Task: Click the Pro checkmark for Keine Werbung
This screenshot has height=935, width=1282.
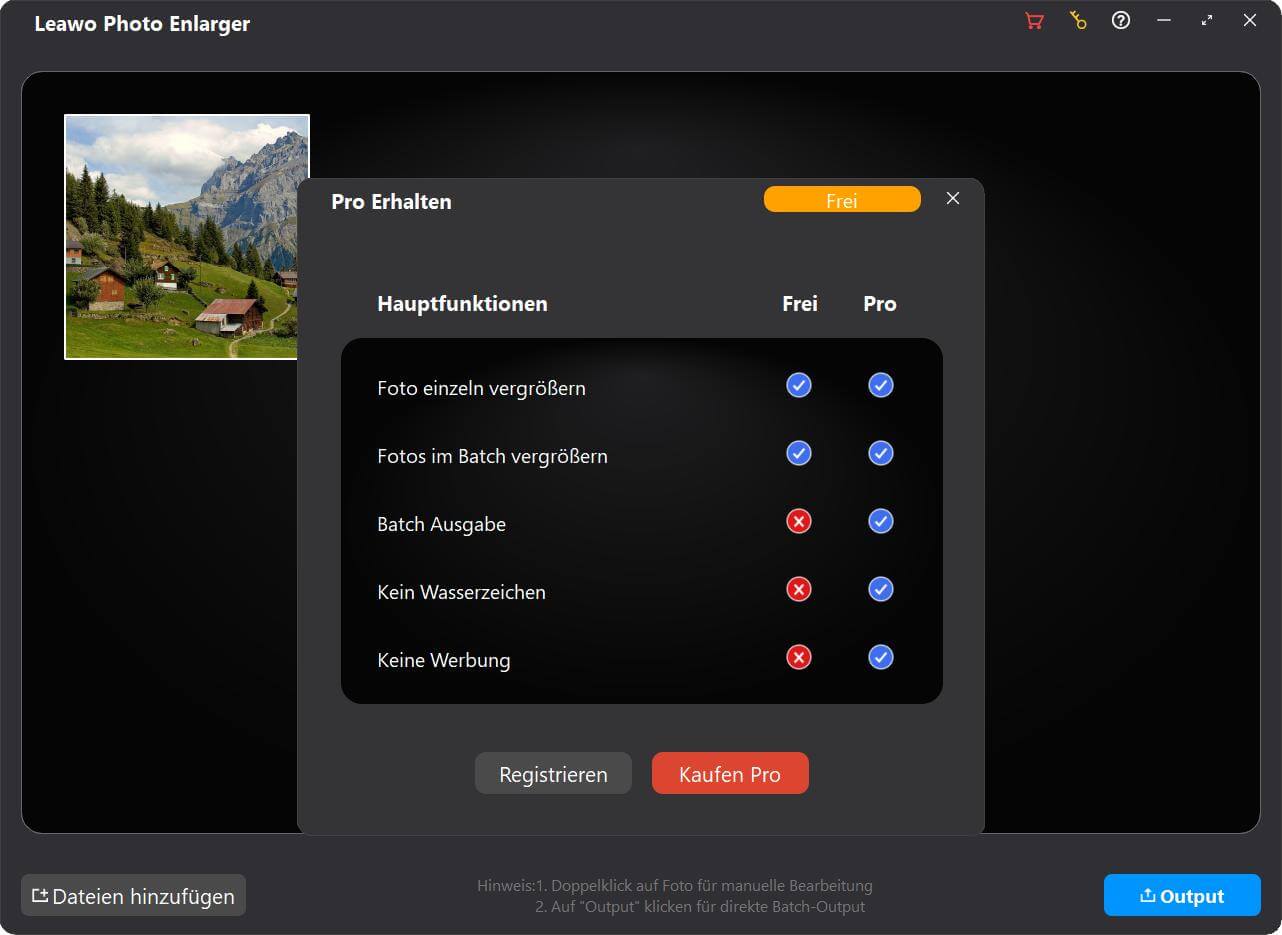Action: (881, 657)
